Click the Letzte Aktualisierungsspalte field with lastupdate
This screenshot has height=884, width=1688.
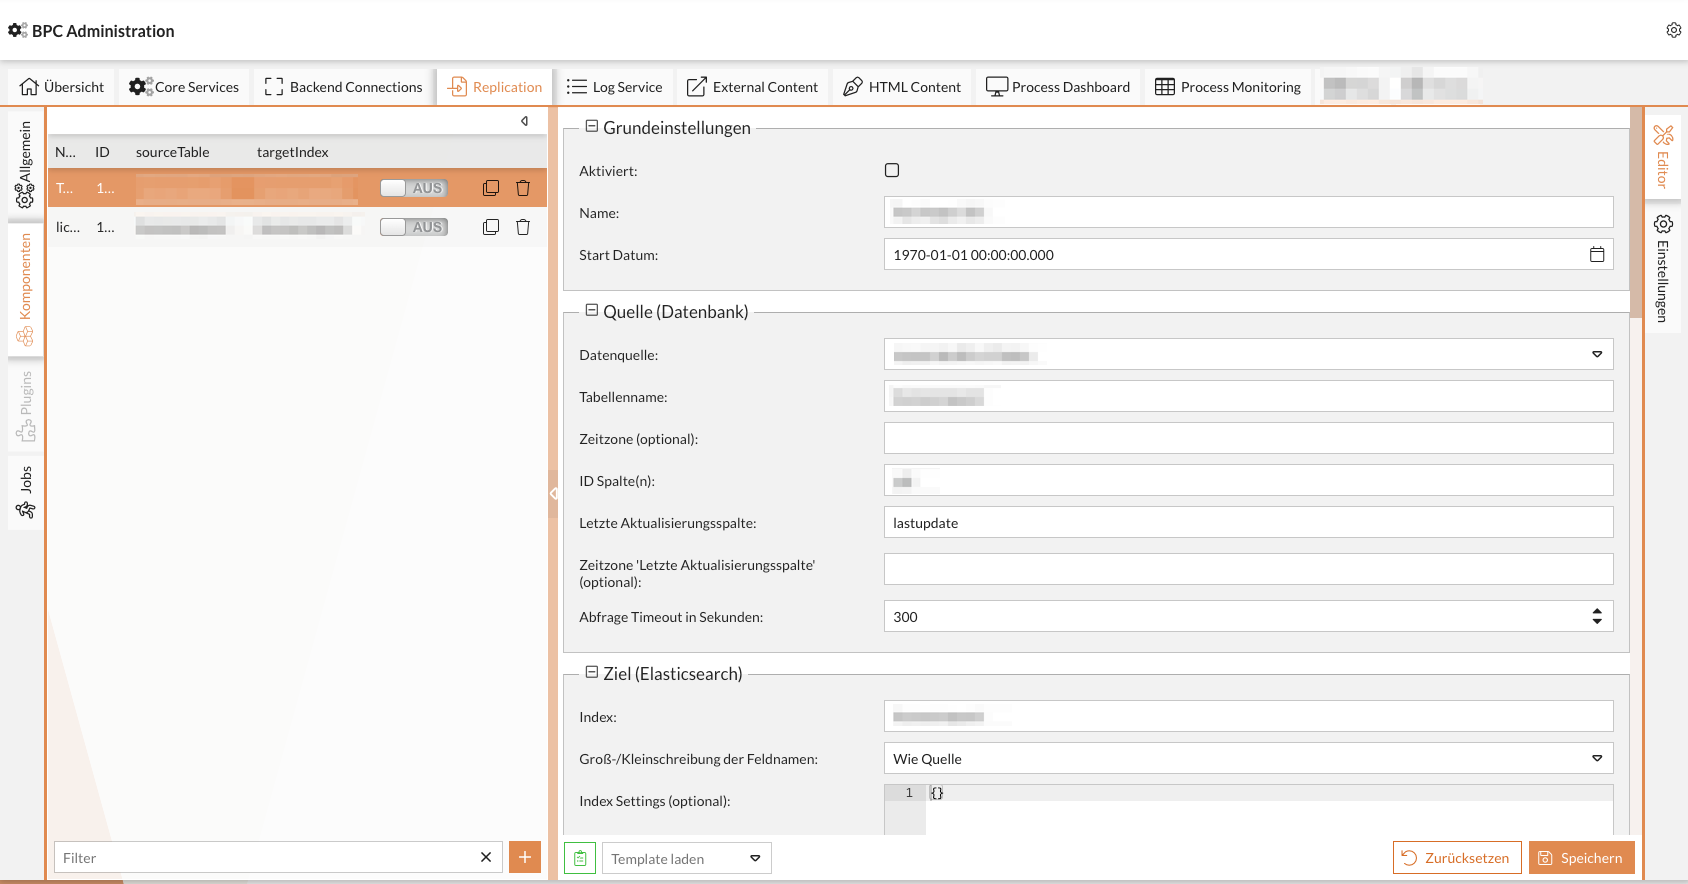[x=1249, y=523]
